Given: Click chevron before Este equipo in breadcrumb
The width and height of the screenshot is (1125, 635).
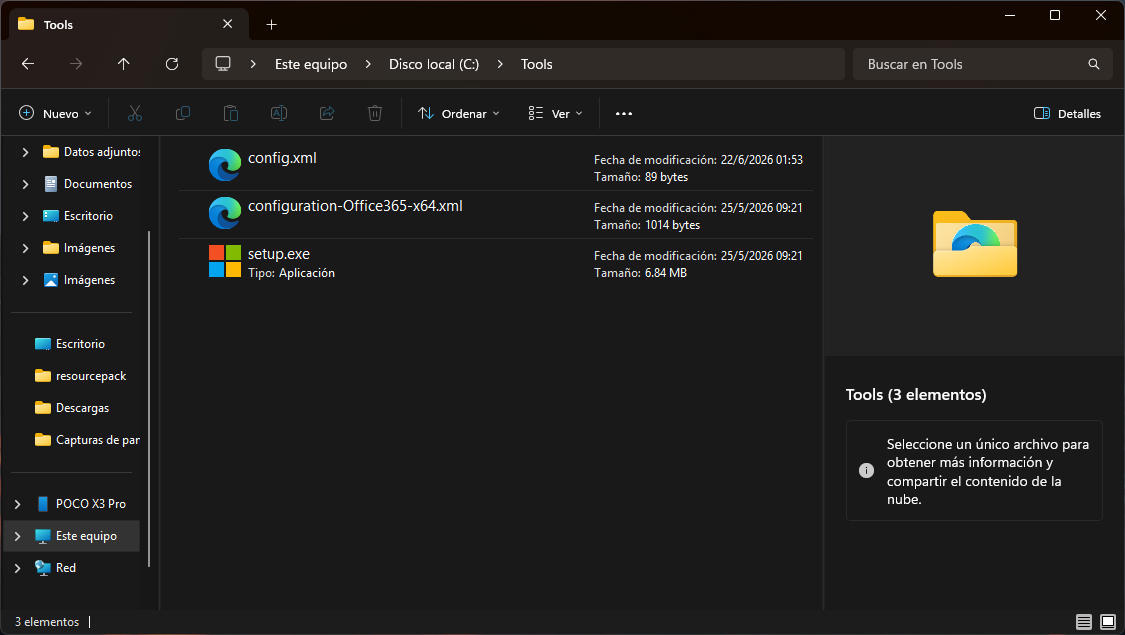Looking at the screenshot, I should 253,64.
